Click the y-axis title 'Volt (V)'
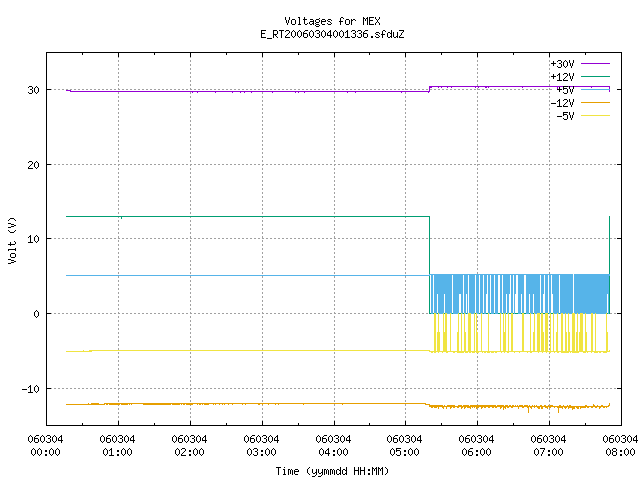This screenshot has width=640, height=480. click(12, 240)
